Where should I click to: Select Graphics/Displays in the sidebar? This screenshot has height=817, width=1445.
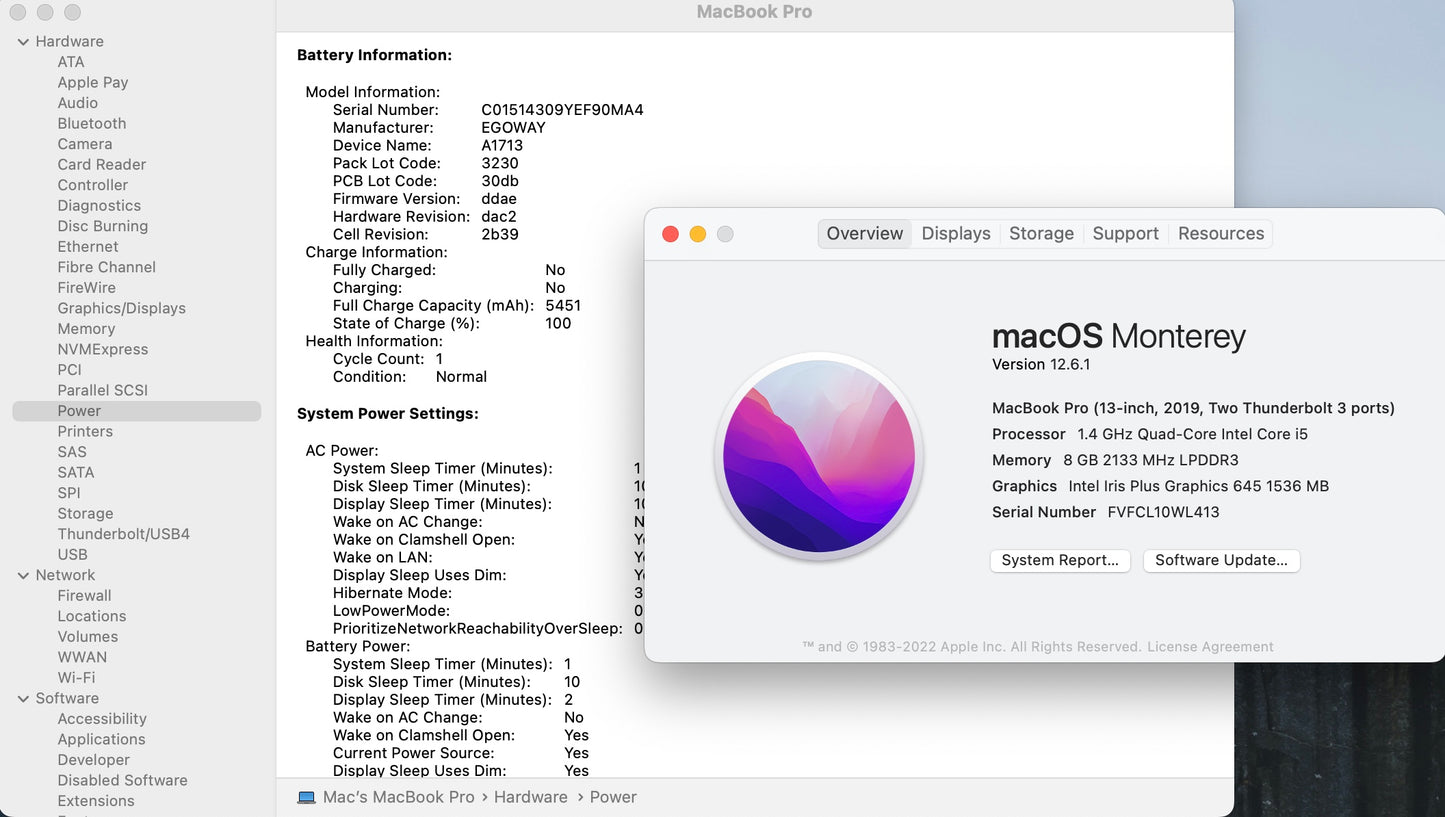pos(121,309)
